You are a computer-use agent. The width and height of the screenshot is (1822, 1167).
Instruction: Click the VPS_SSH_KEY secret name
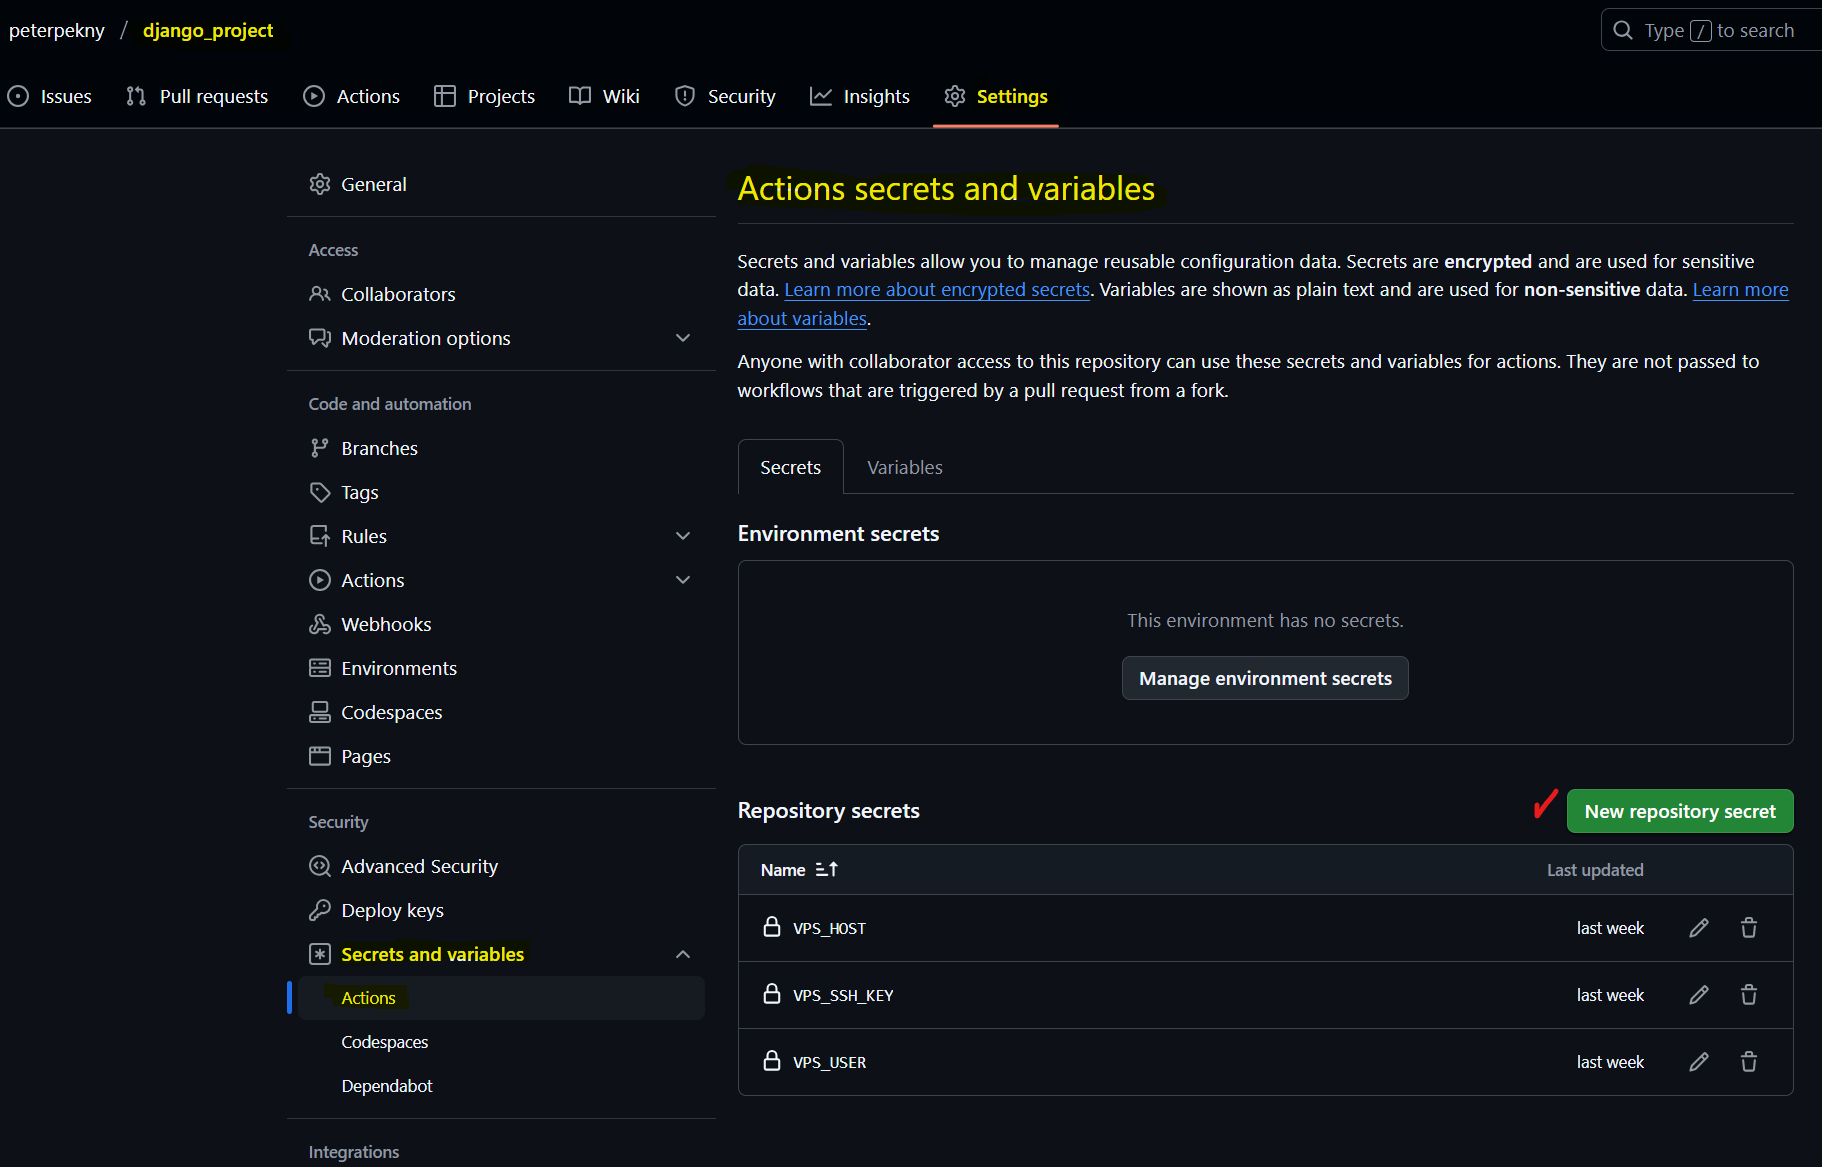point(843,996)
